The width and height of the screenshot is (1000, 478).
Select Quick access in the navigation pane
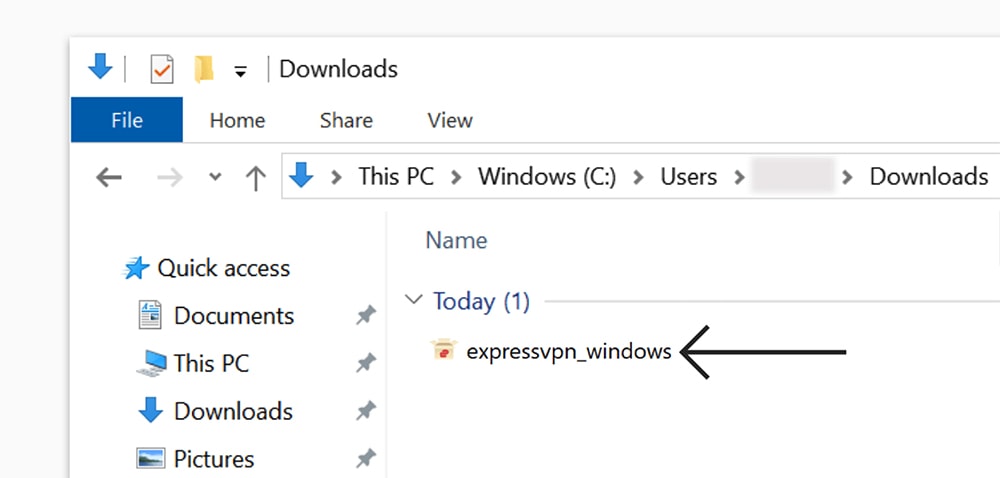click(223, 268)
